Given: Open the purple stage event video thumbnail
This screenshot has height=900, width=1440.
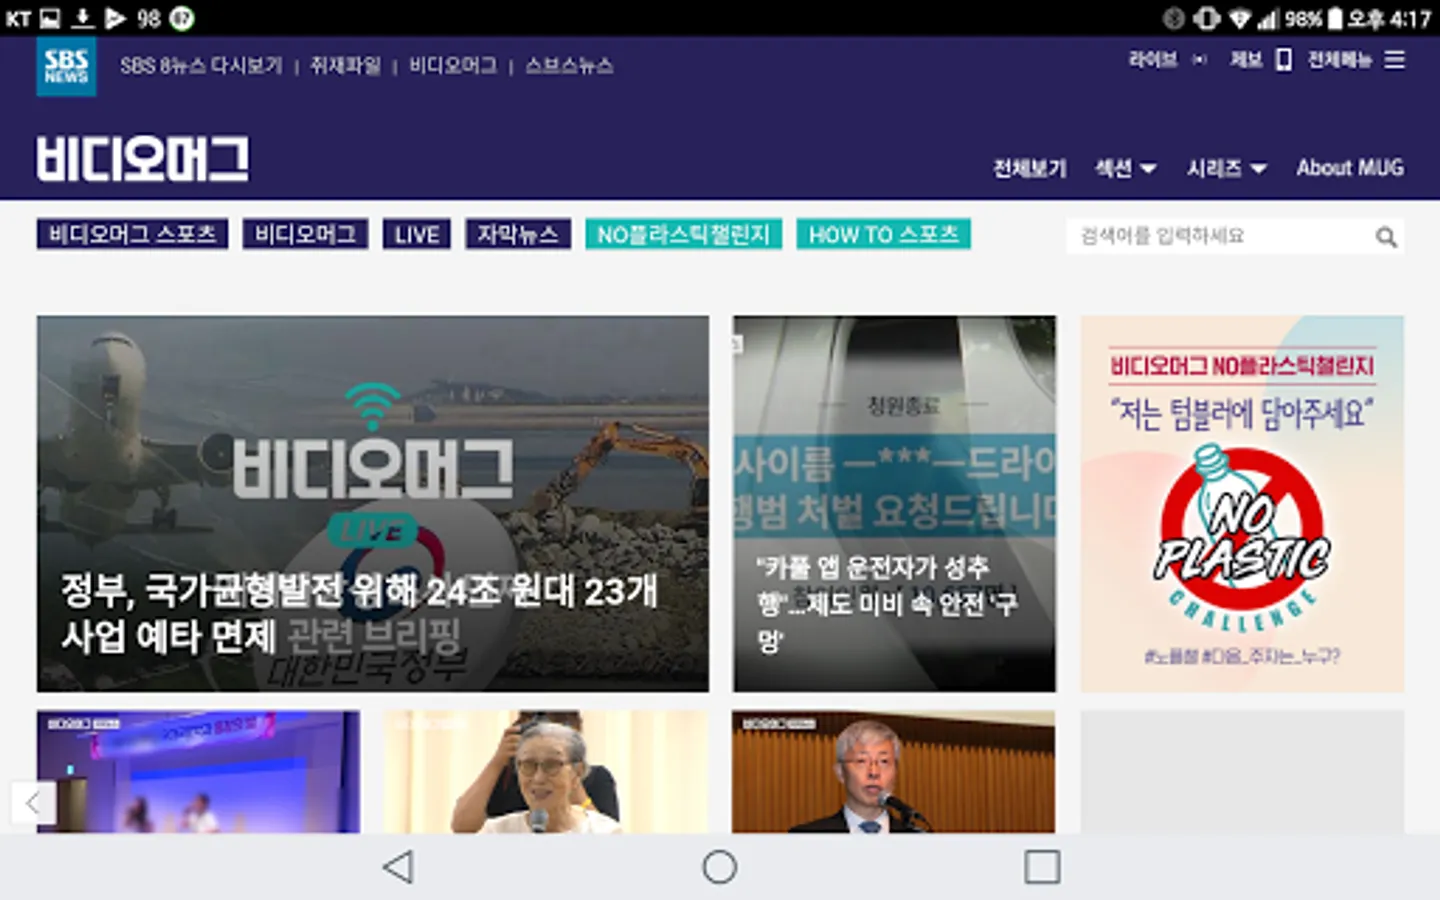Looking at the screenshot, I should click(x=198, y=772).
